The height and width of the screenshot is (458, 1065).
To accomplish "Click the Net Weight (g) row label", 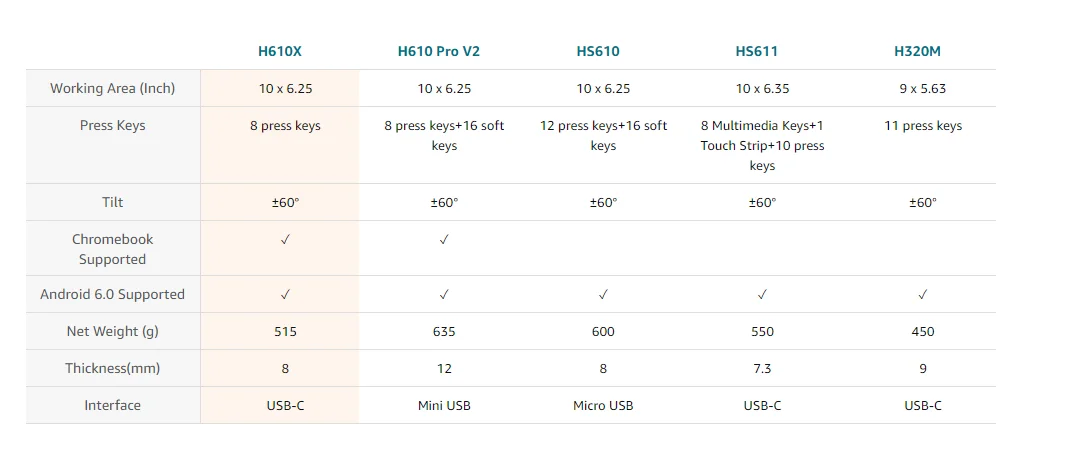I will pyautogui.click(x=112, y=331).
